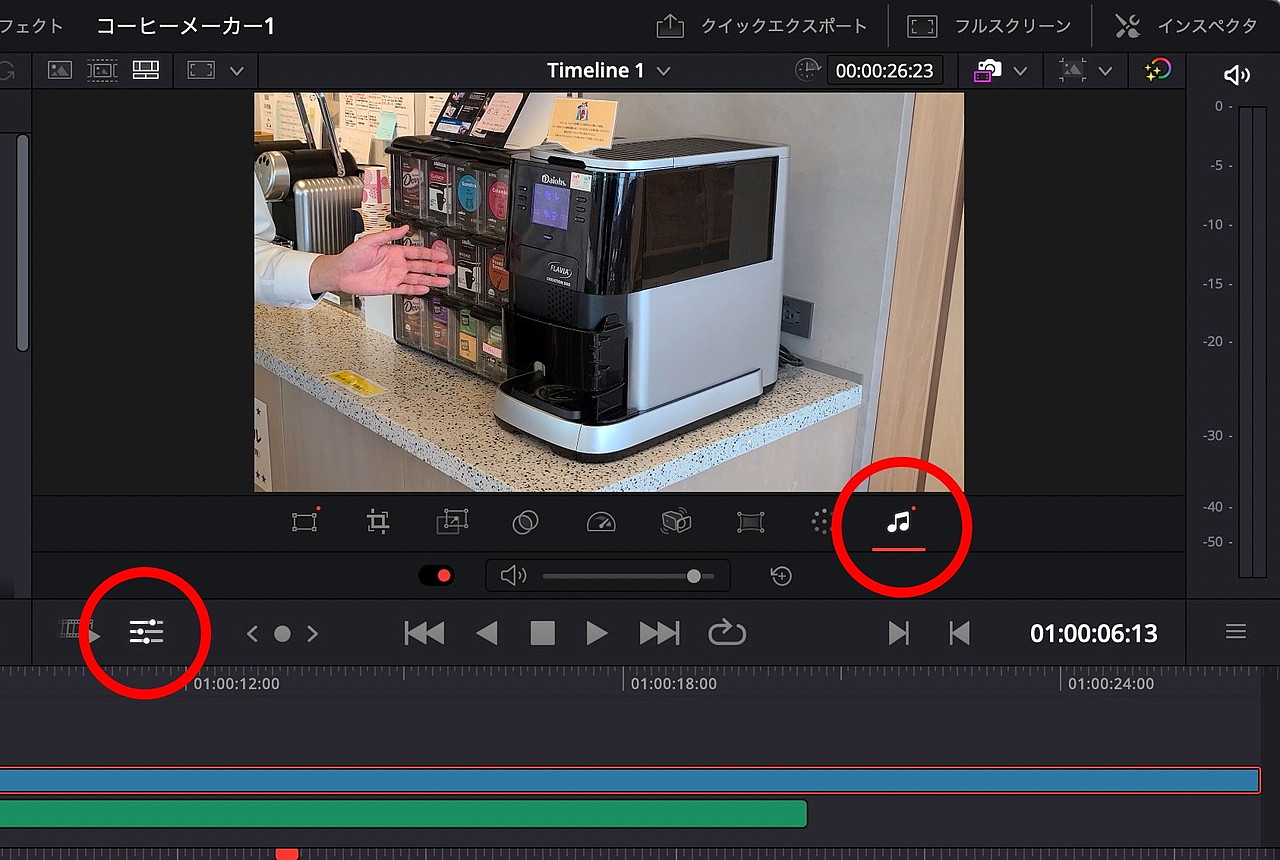Toggle the red enable switch above transport controls

pyautogui.click(x=436, y=575)
